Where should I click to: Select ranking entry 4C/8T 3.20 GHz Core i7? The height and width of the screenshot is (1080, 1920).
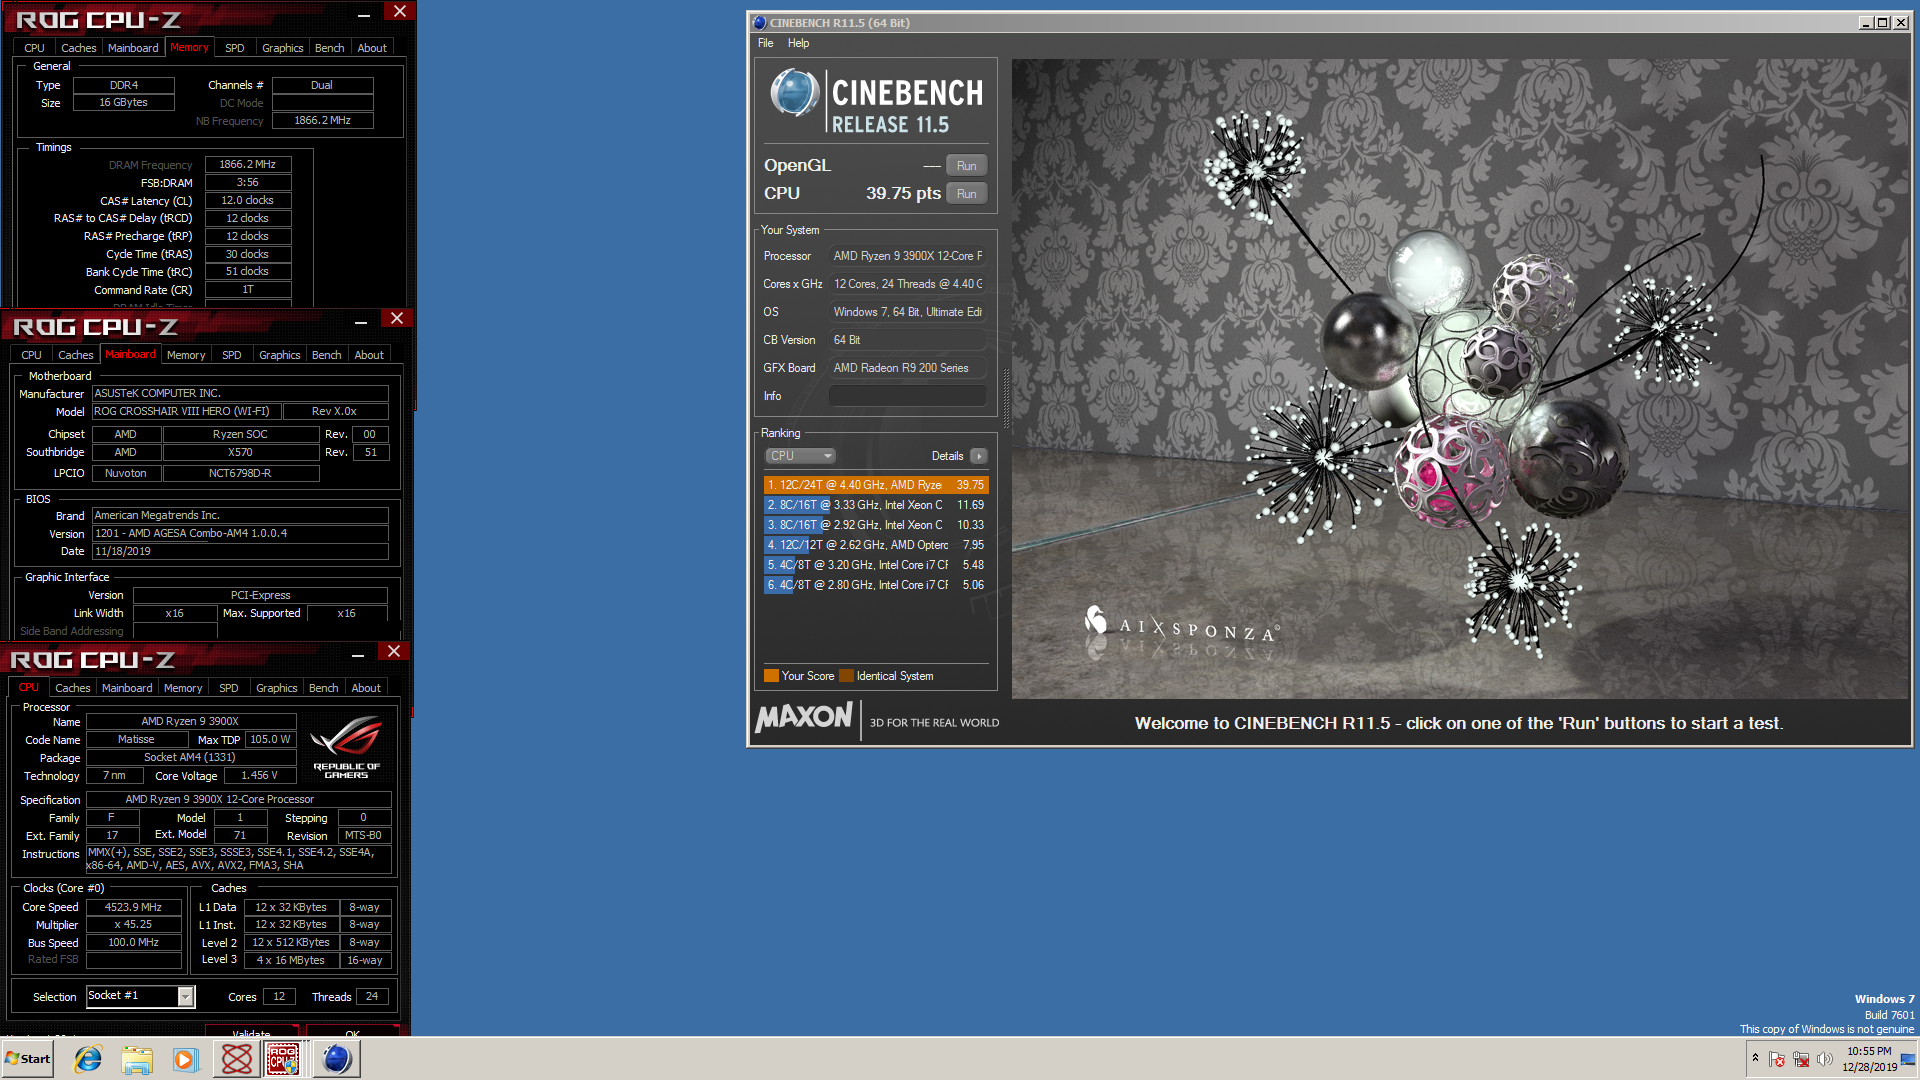tap(876, 565)
